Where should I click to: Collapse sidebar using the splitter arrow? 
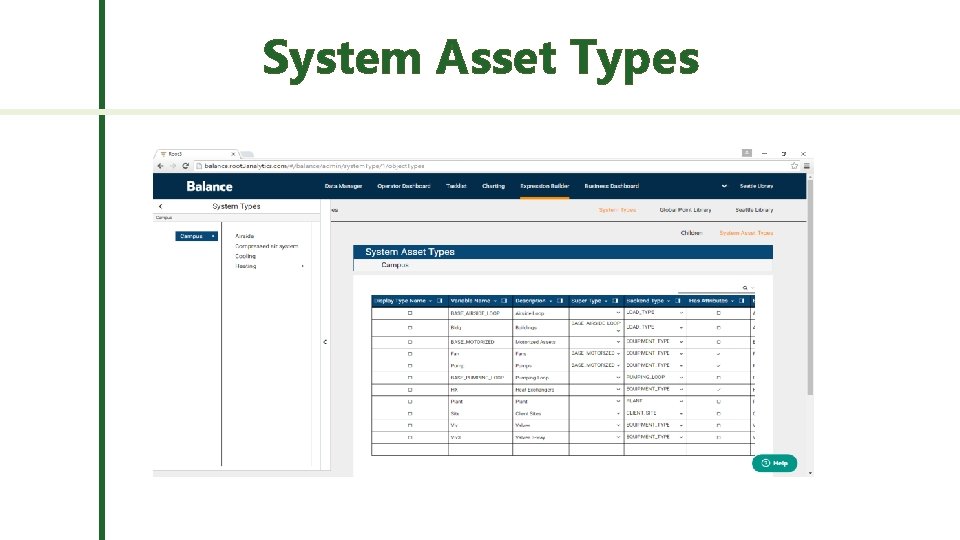point(325,342)
